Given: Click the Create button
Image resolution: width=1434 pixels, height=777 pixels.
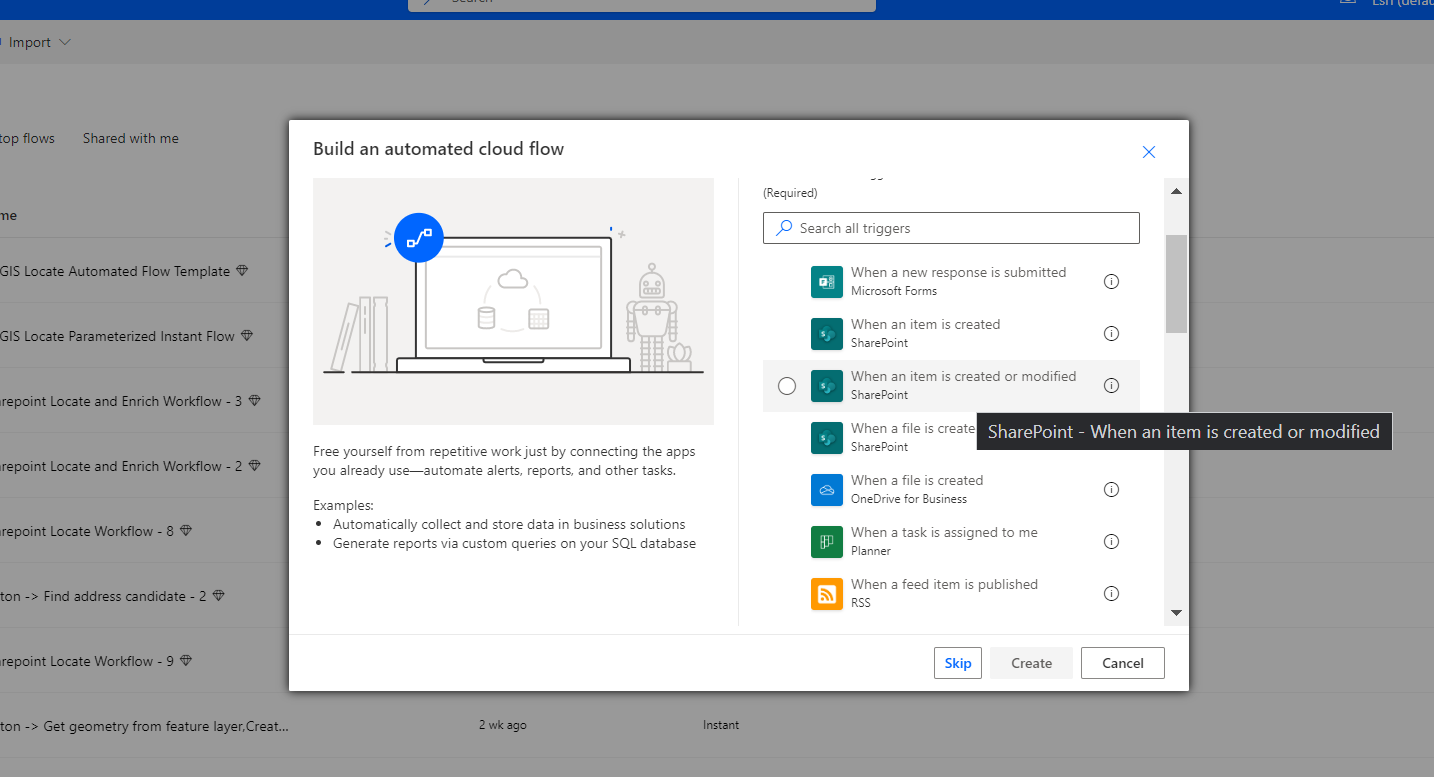Looking at the screenshot, I should click(1031, 662).
